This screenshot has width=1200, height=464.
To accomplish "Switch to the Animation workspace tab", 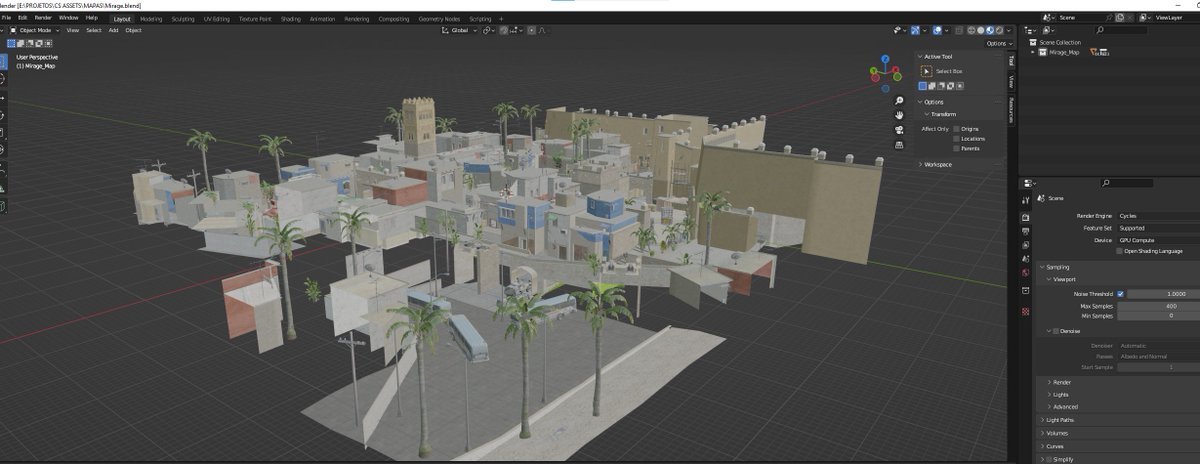I will click(x=323, y=18).
